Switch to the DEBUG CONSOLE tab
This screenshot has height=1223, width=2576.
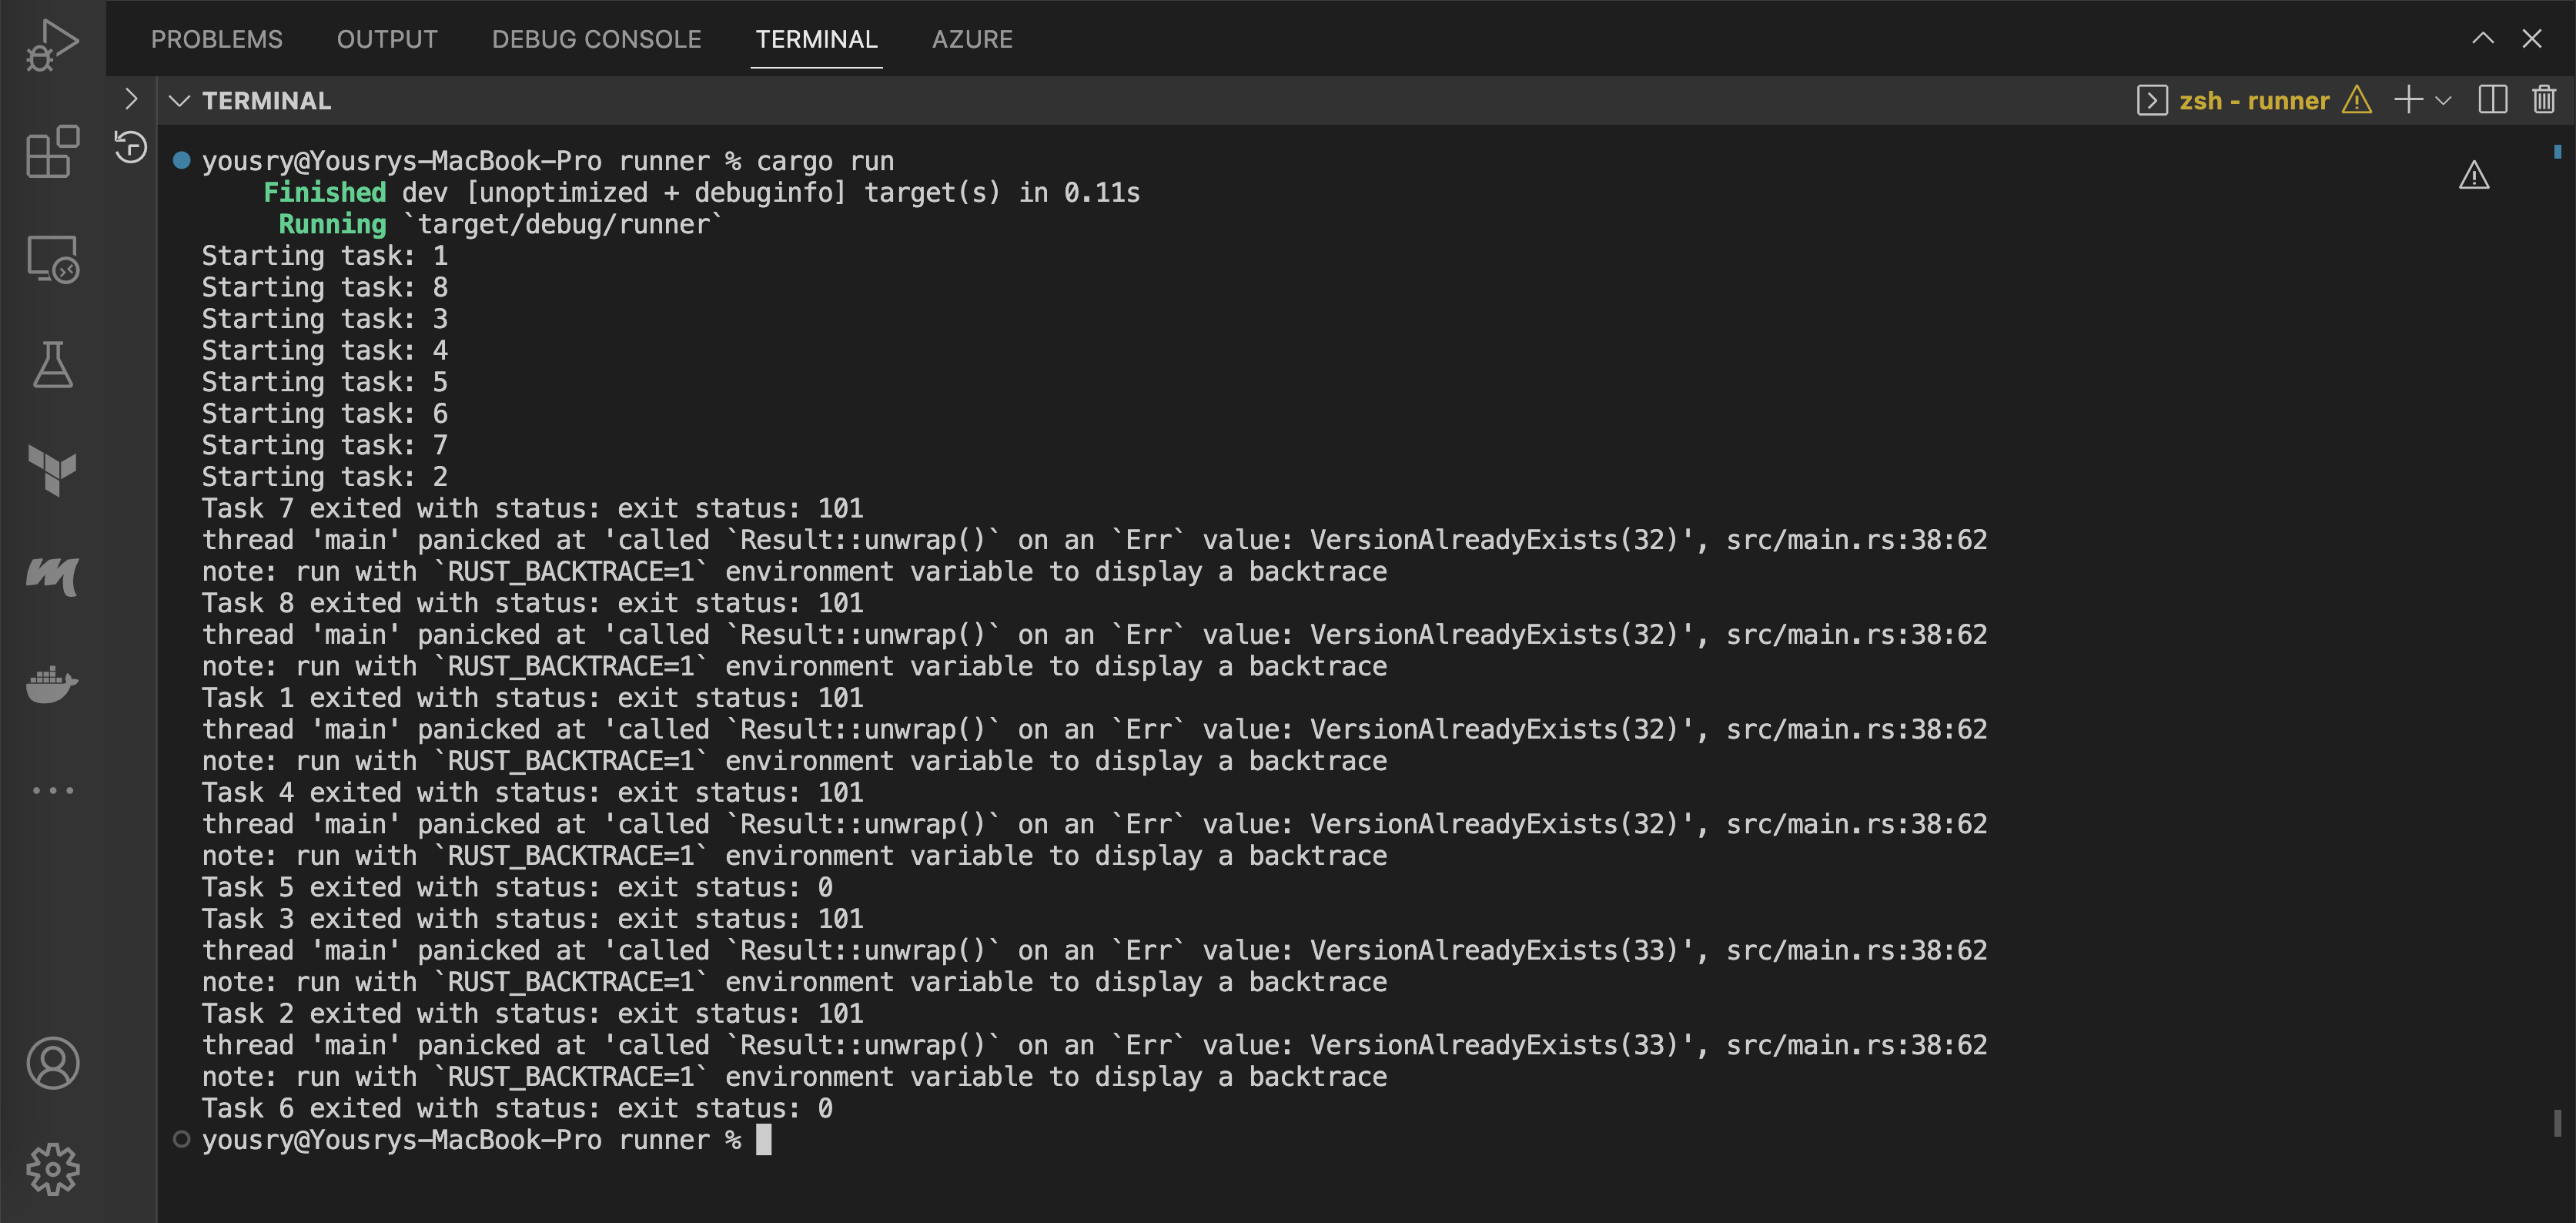coord(597,39)
